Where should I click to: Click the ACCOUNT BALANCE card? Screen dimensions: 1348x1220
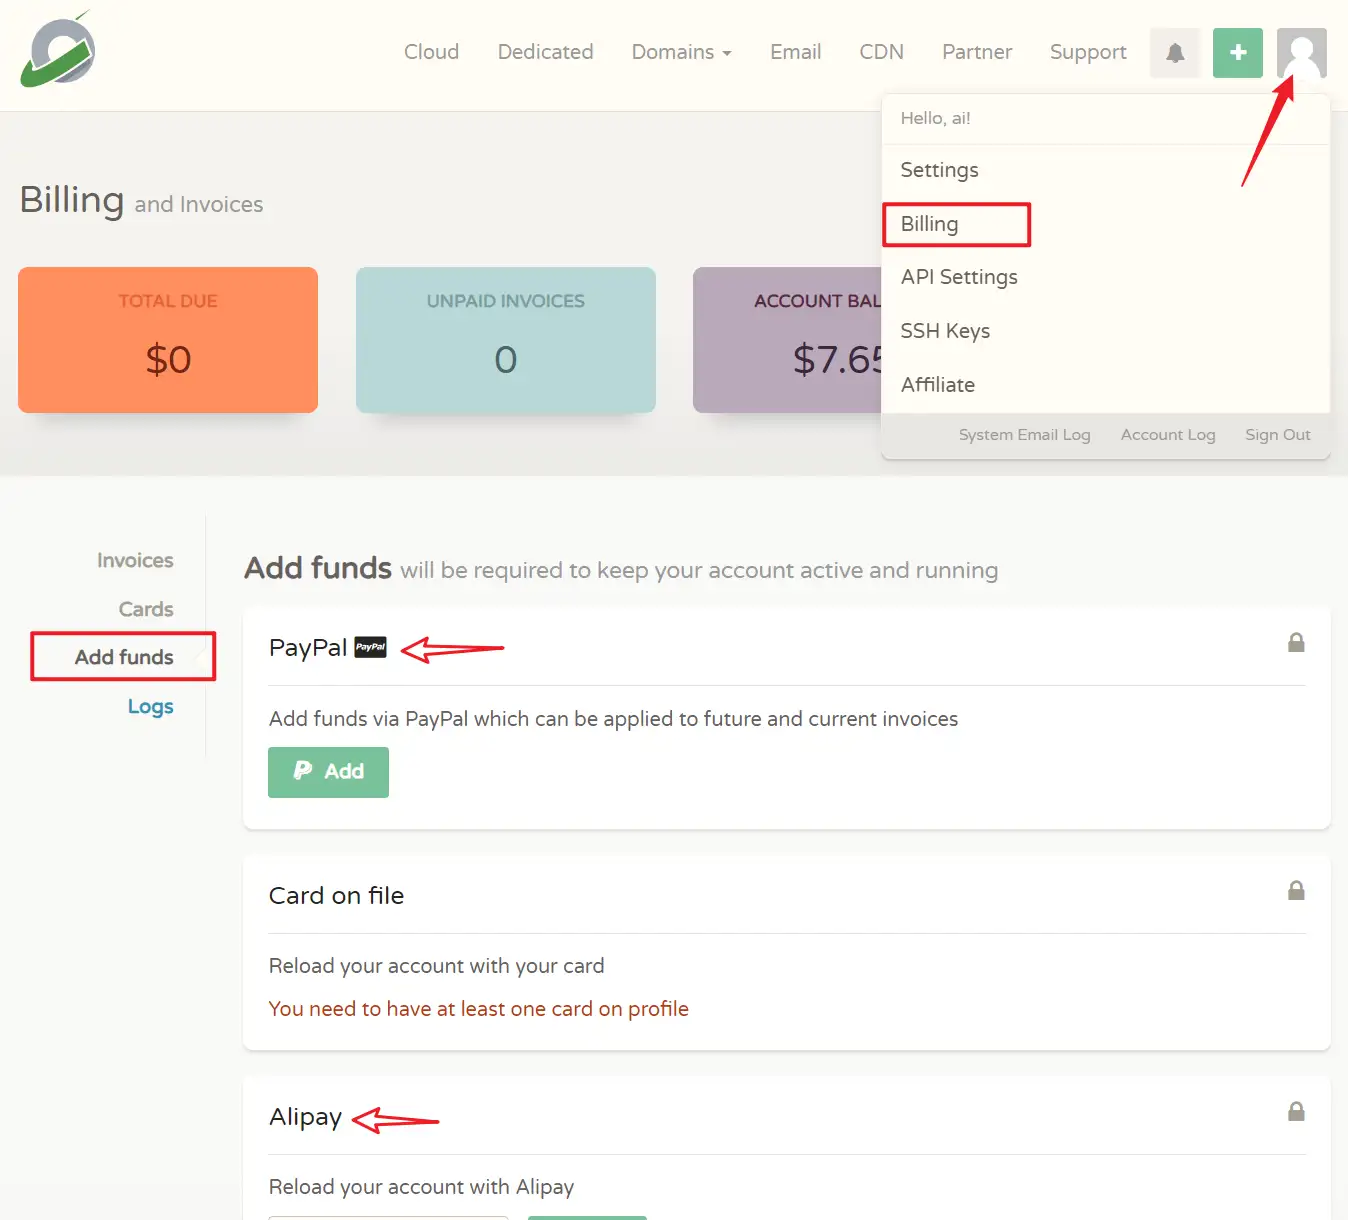coord(787,340)
